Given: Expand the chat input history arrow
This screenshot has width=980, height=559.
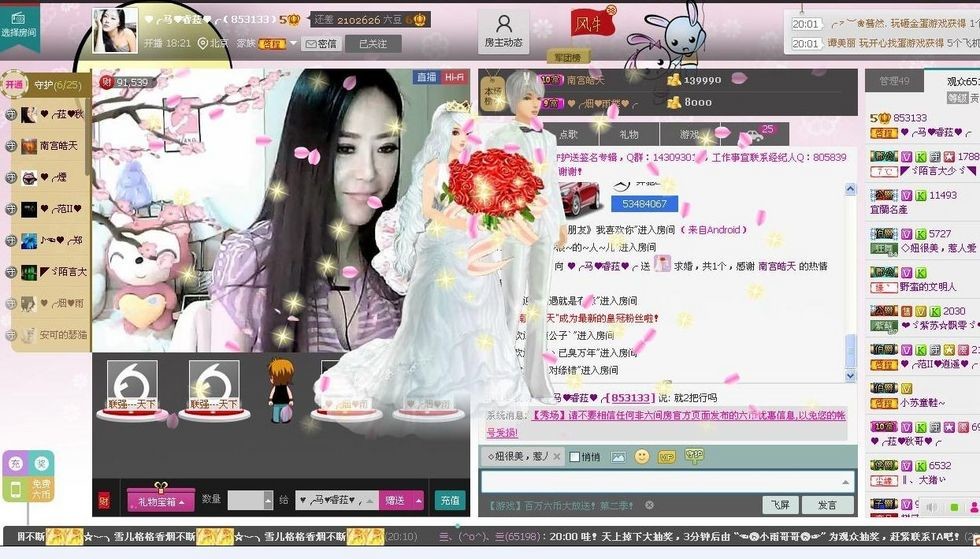Looking at the screenshot, I should pos(846,482).
